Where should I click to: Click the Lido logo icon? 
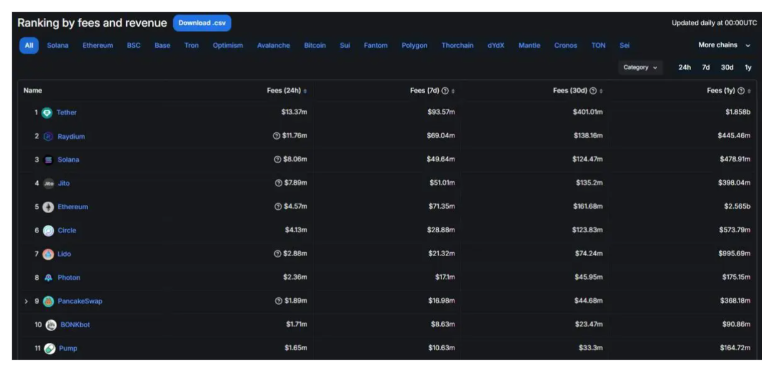48,254
